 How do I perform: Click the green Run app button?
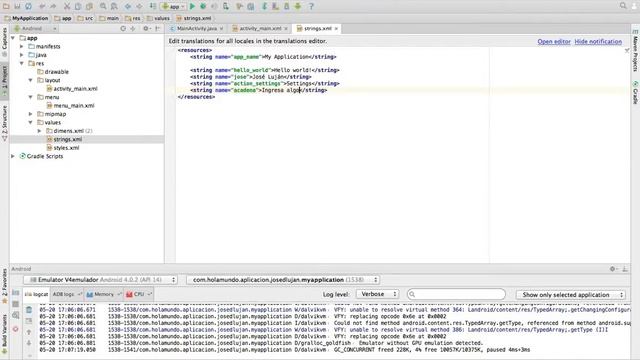click(x=192, y=6)
